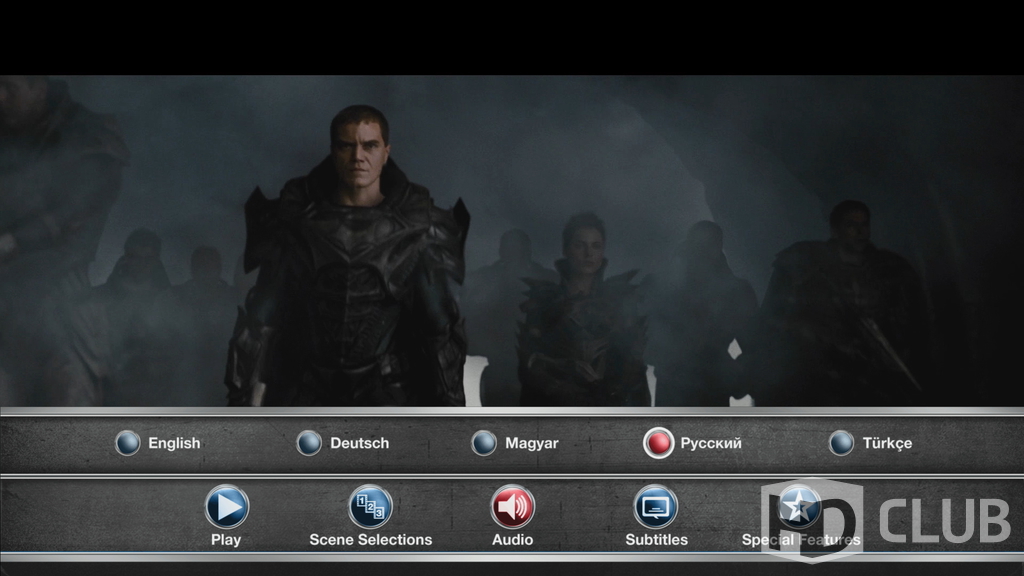Image resolution: width=1024 pixels, height=576 pixels.
Task: Select the English audio radio button
Action: [x=127, y=443]
